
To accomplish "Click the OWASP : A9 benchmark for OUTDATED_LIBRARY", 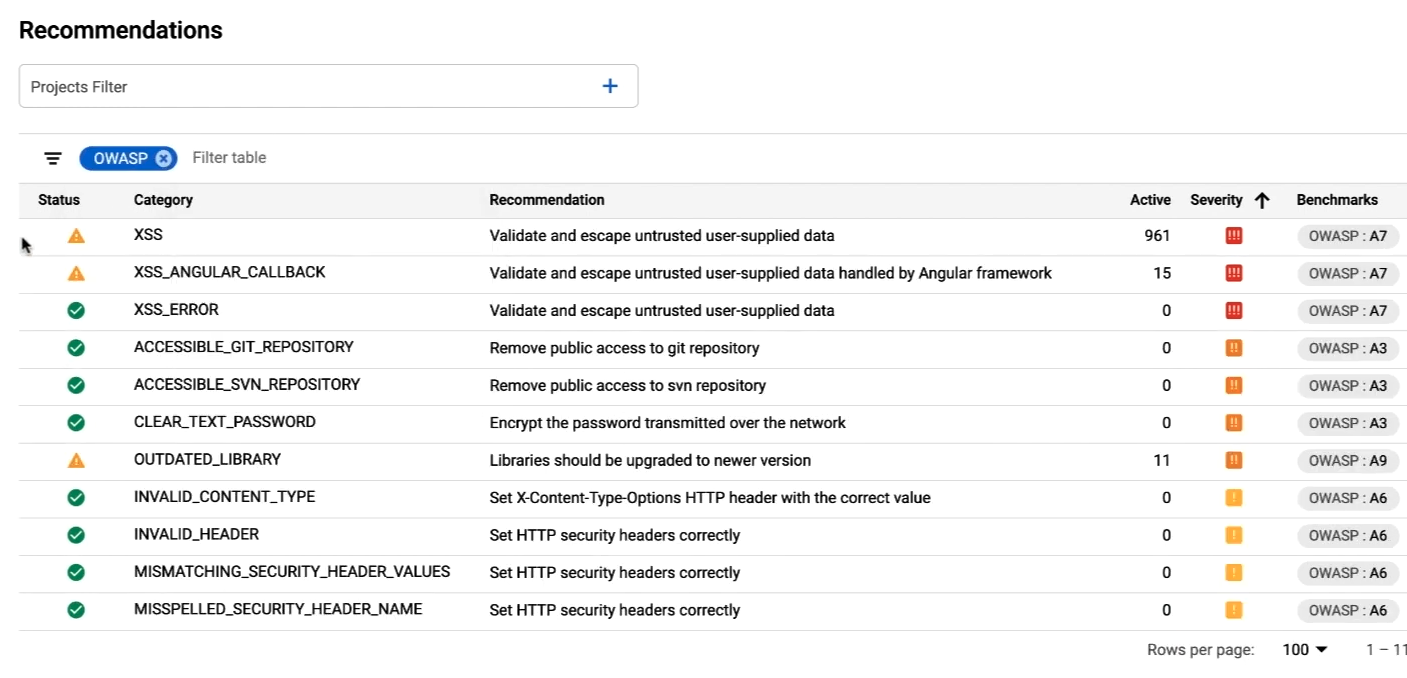I will [x=1347, y=460].
